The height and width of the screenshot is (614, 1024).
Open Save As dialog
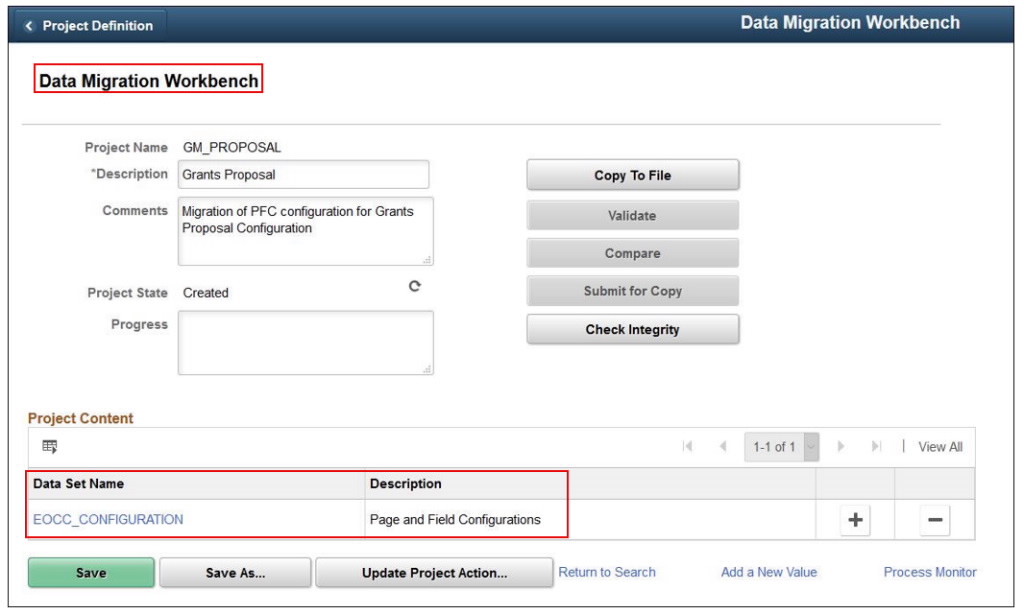[235, 572]
